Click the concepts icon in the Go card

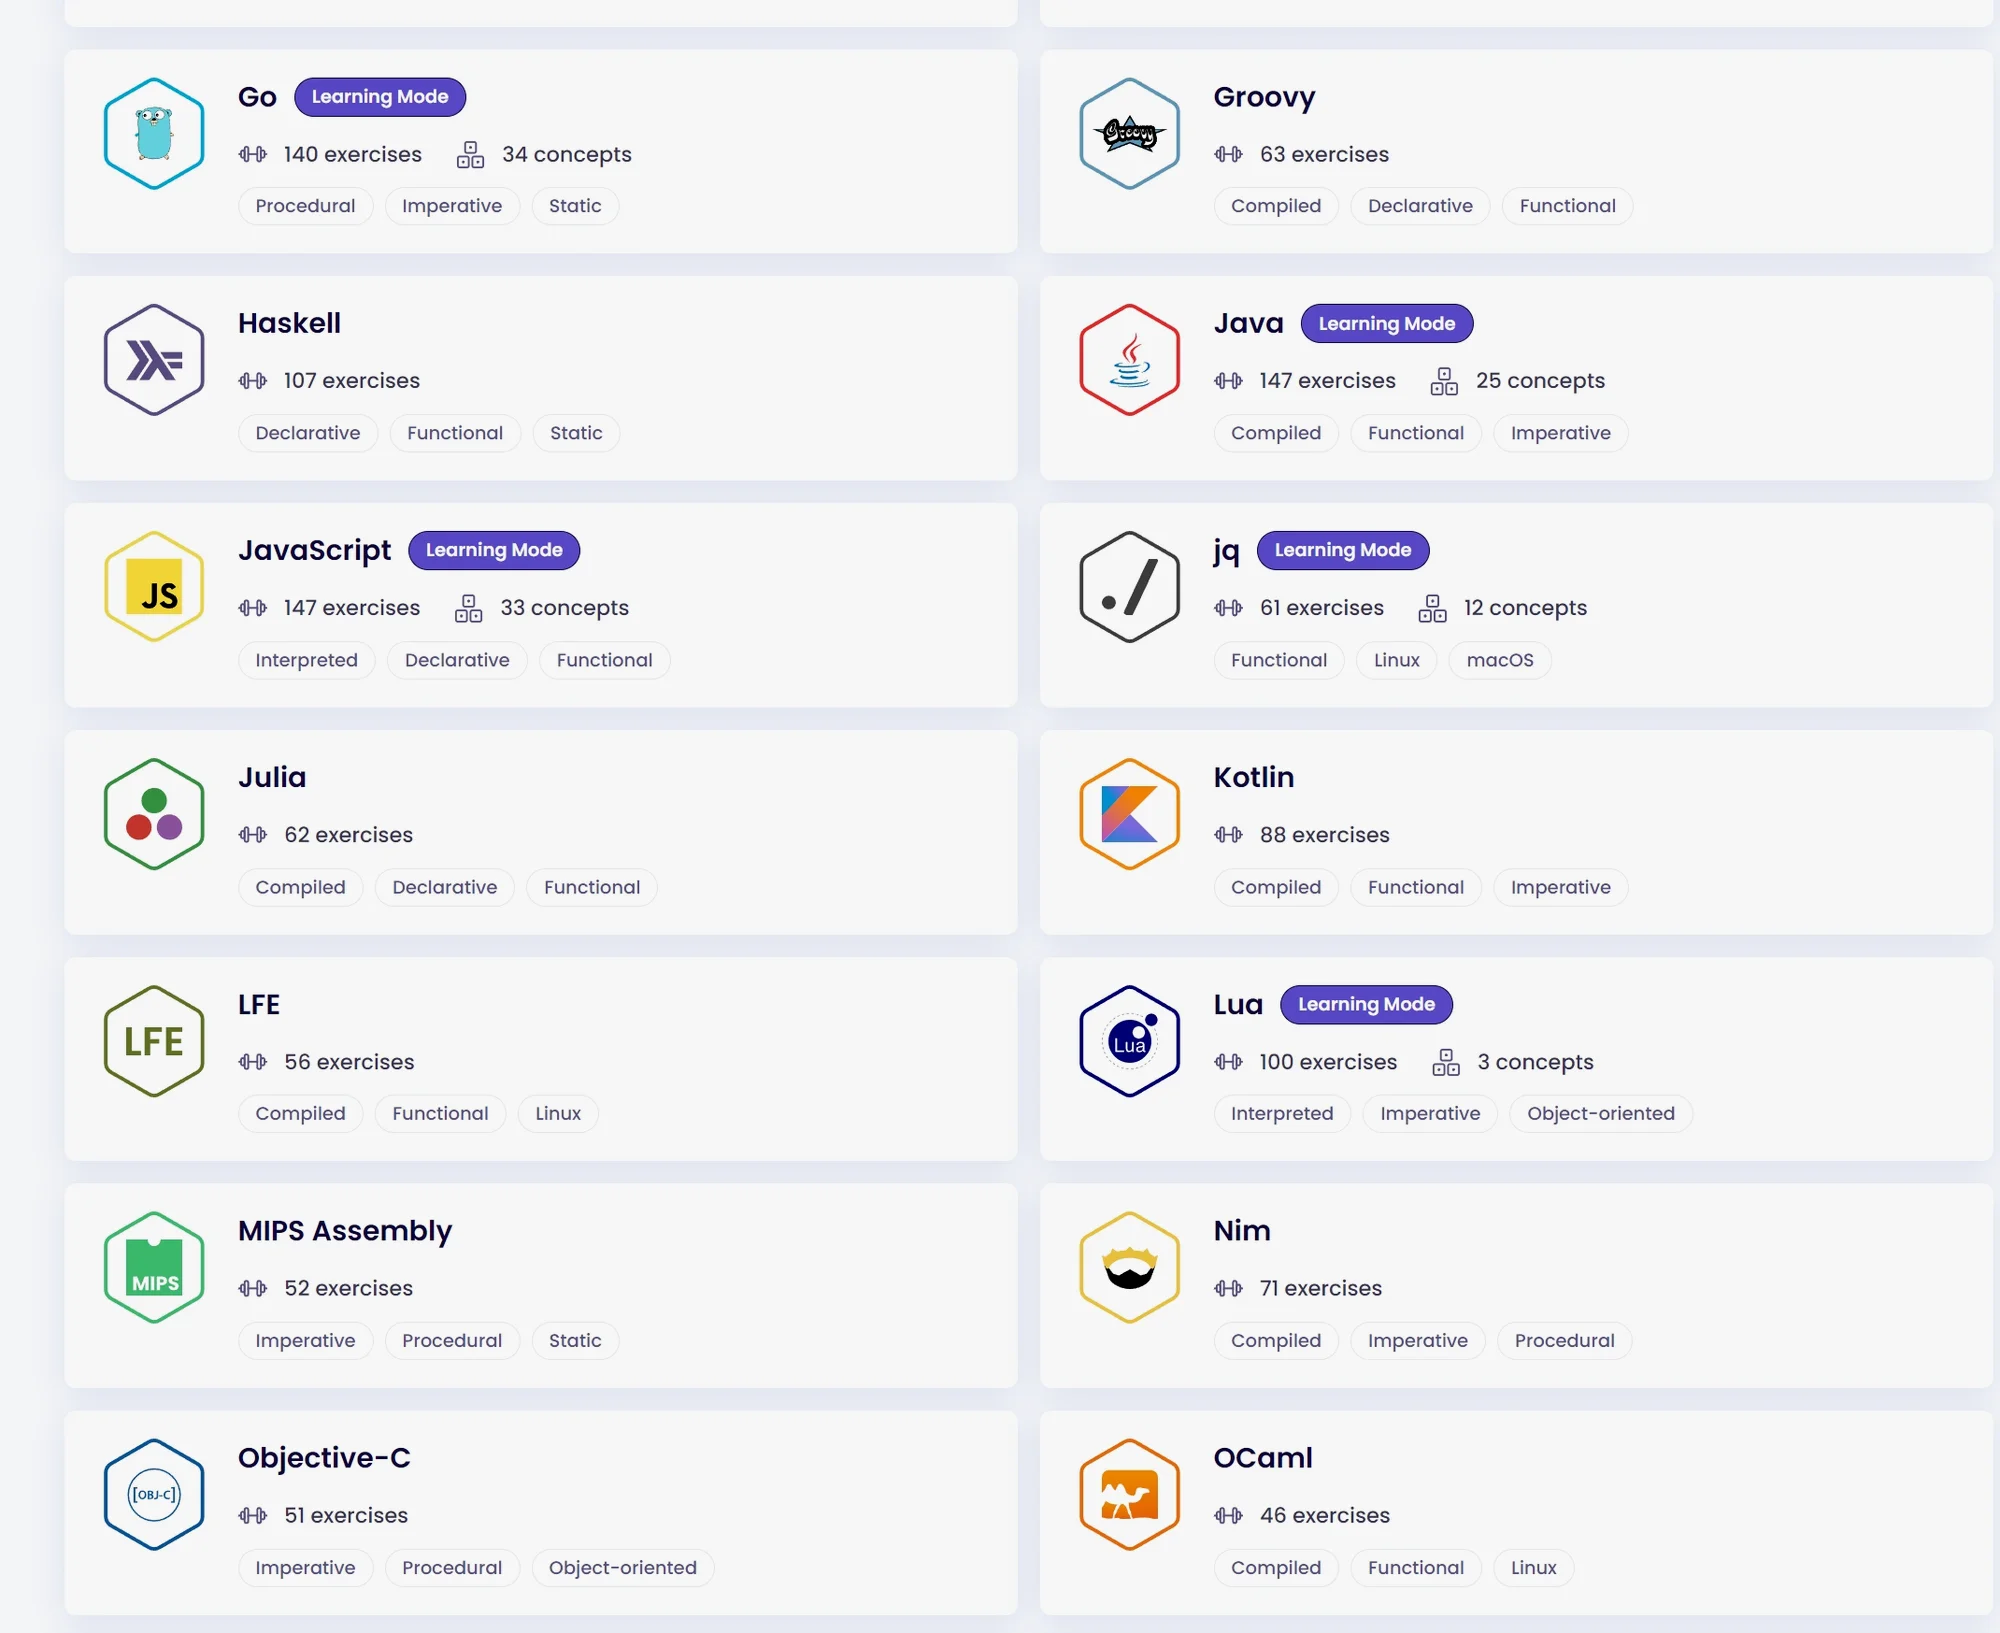tap(470, 154)
